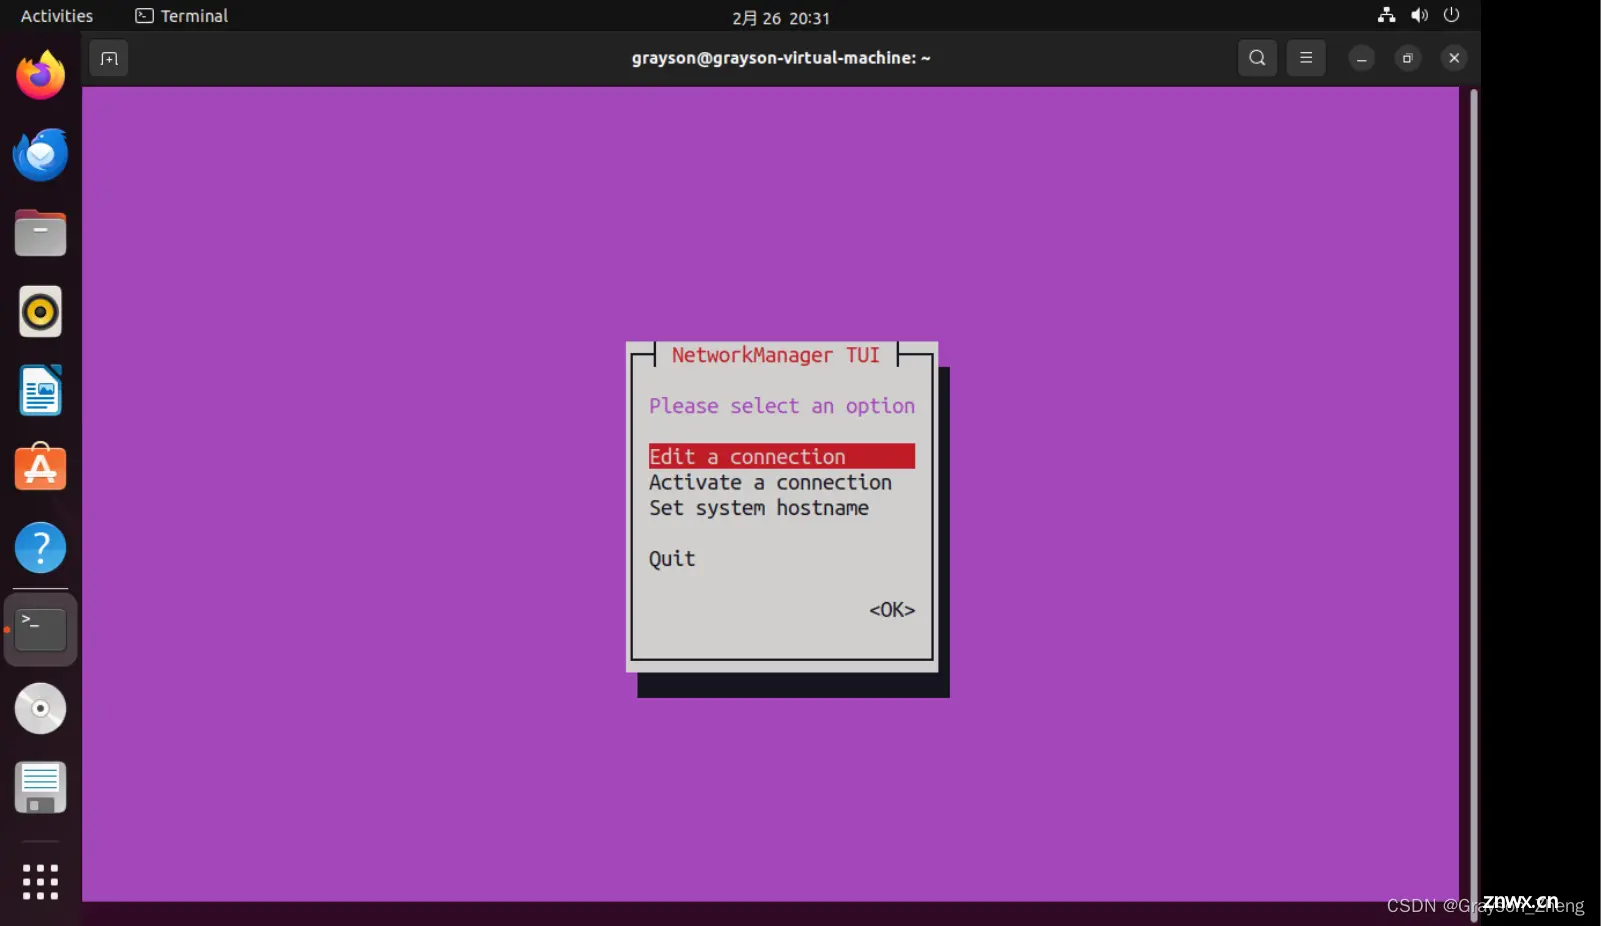Open the text editor floppy-style dock icon
1601x926 pixels.
point(40,787)
